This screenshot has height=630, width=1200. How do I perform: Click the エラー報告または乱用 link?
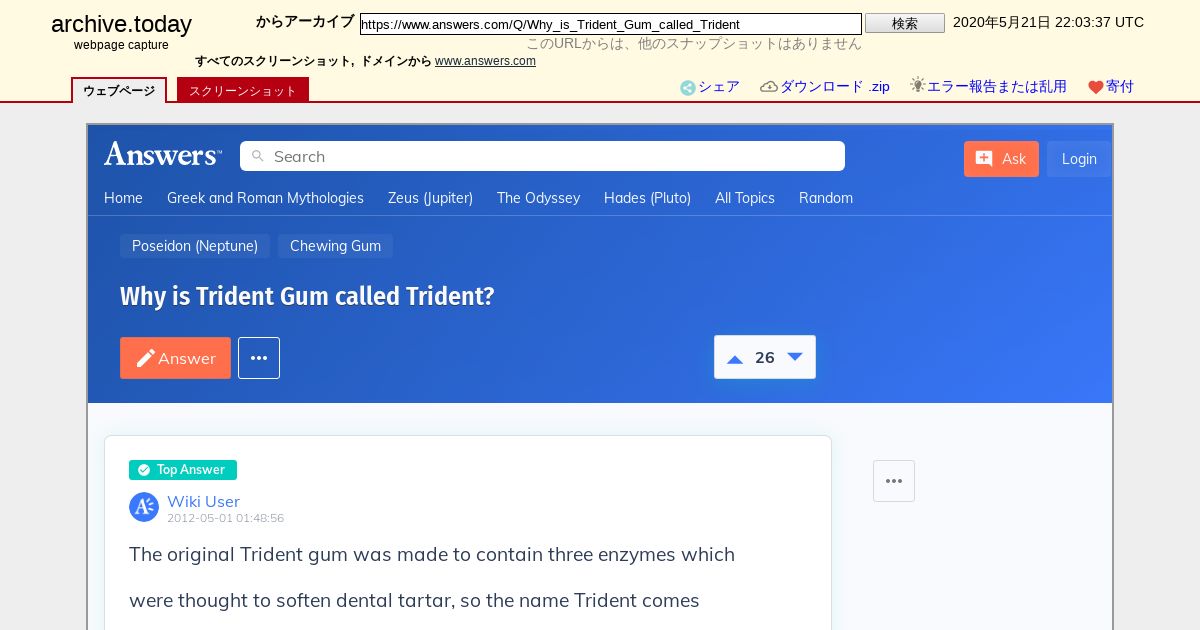(x=997, y=87)
